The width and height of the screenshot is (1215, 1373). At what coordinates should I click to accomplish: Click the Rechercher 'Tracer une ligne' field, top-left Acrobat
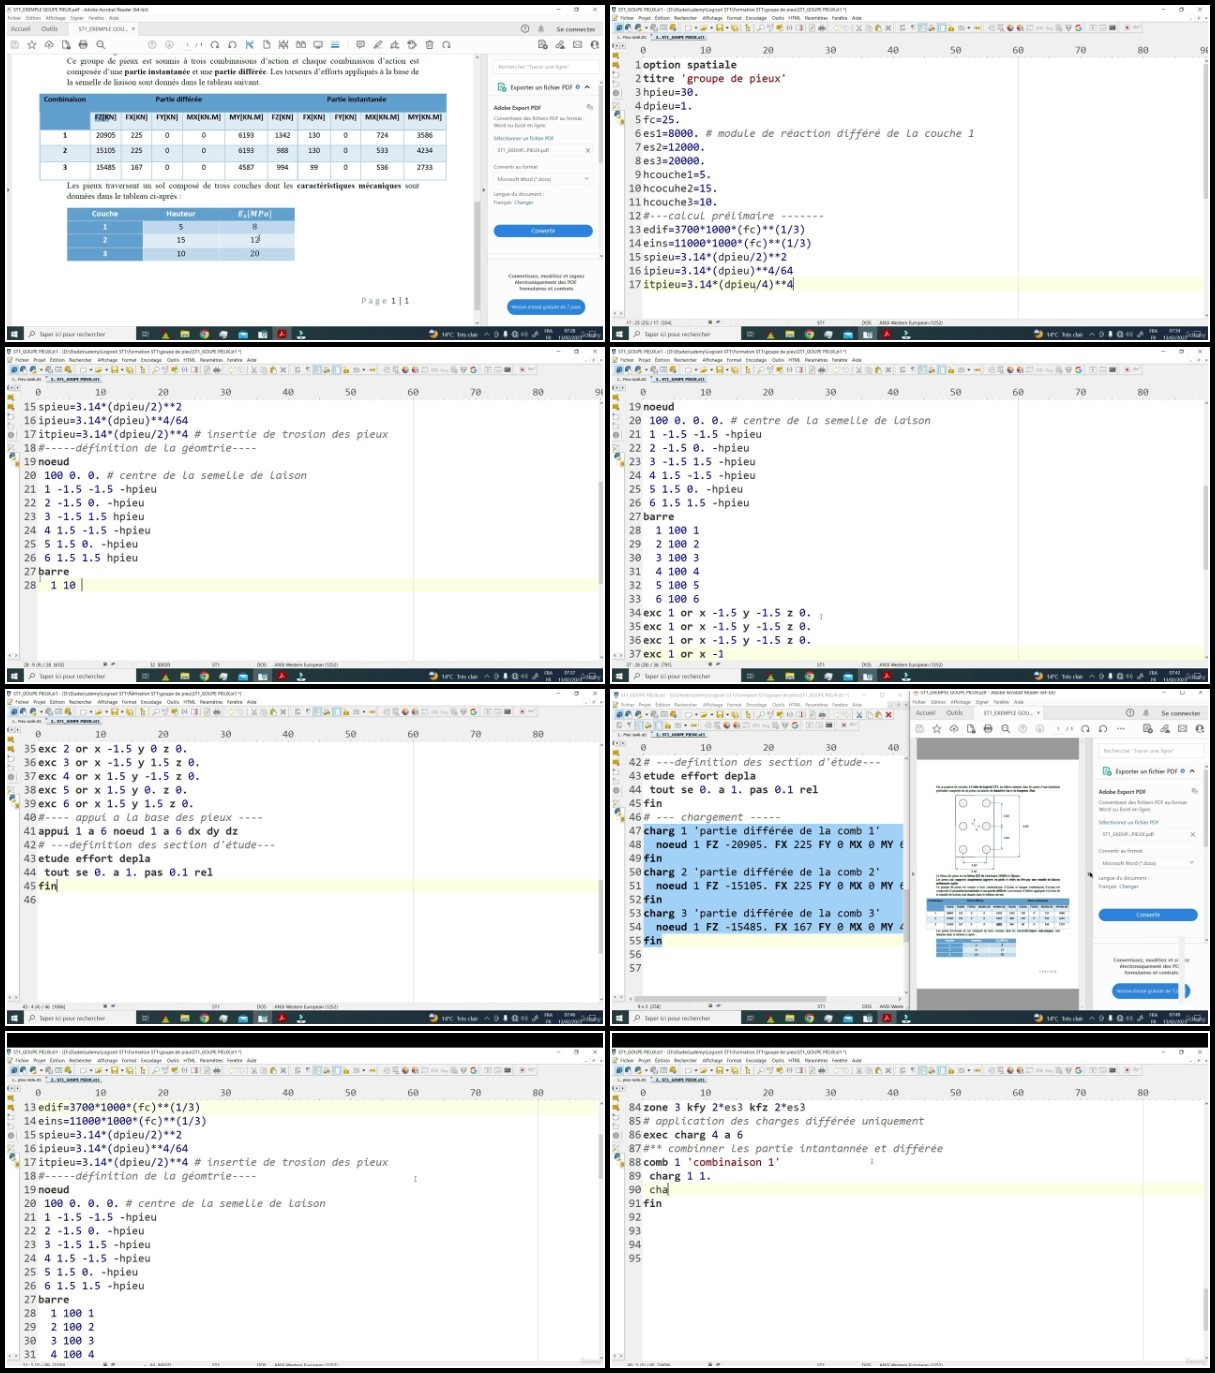(545, 67)
